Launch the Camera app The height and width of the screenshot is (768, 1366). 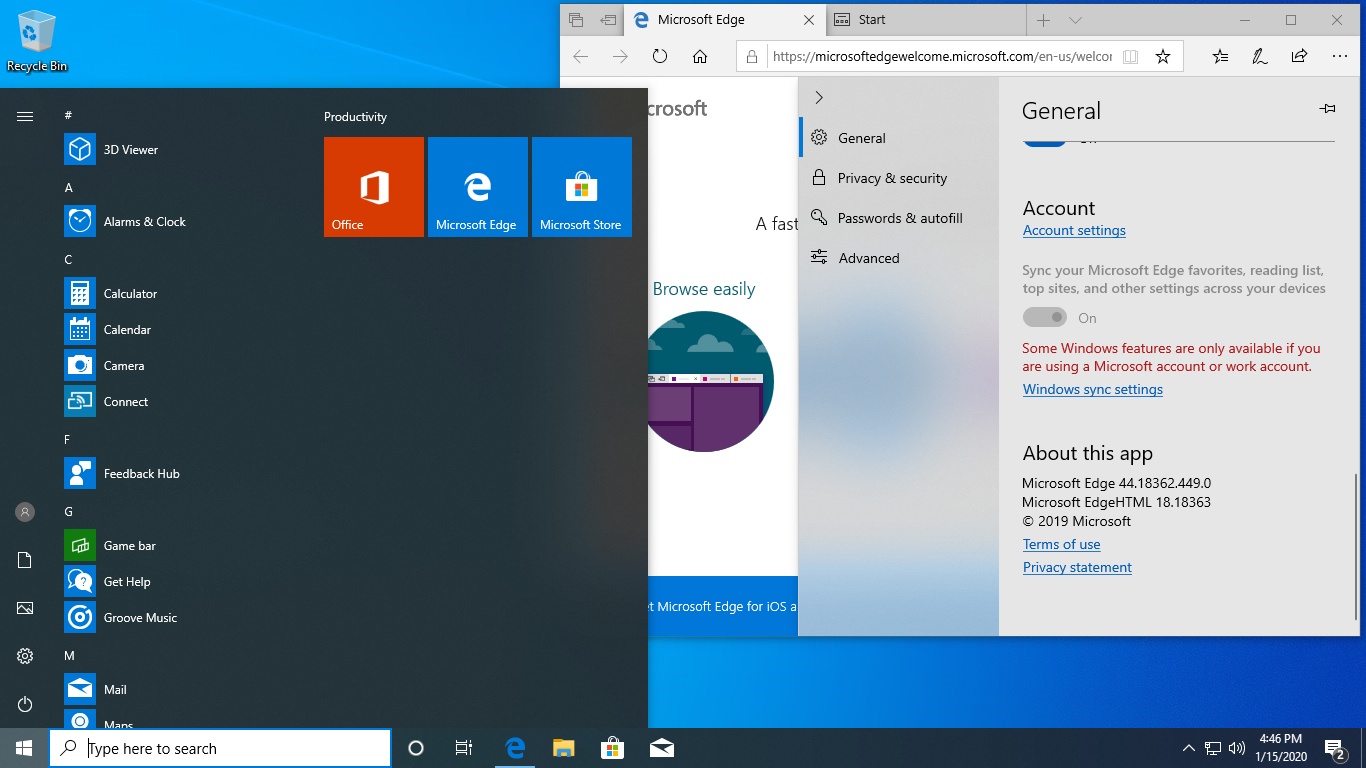180,366
